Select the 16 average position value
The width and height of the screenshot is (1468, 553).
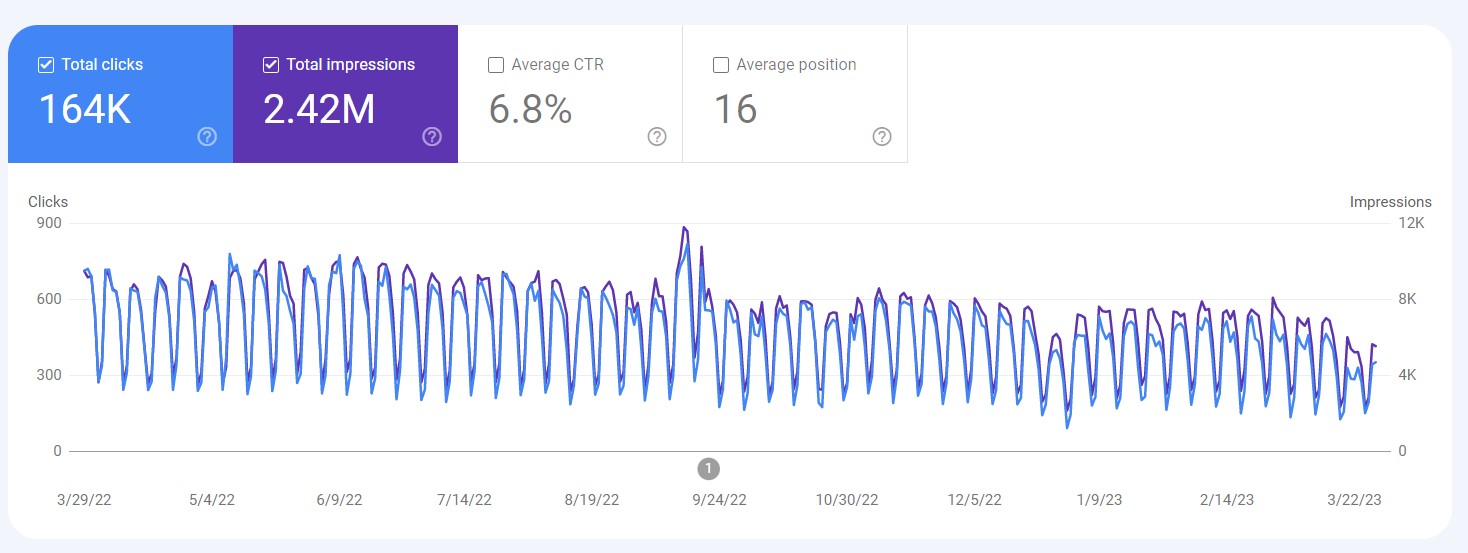pos(735,109)
